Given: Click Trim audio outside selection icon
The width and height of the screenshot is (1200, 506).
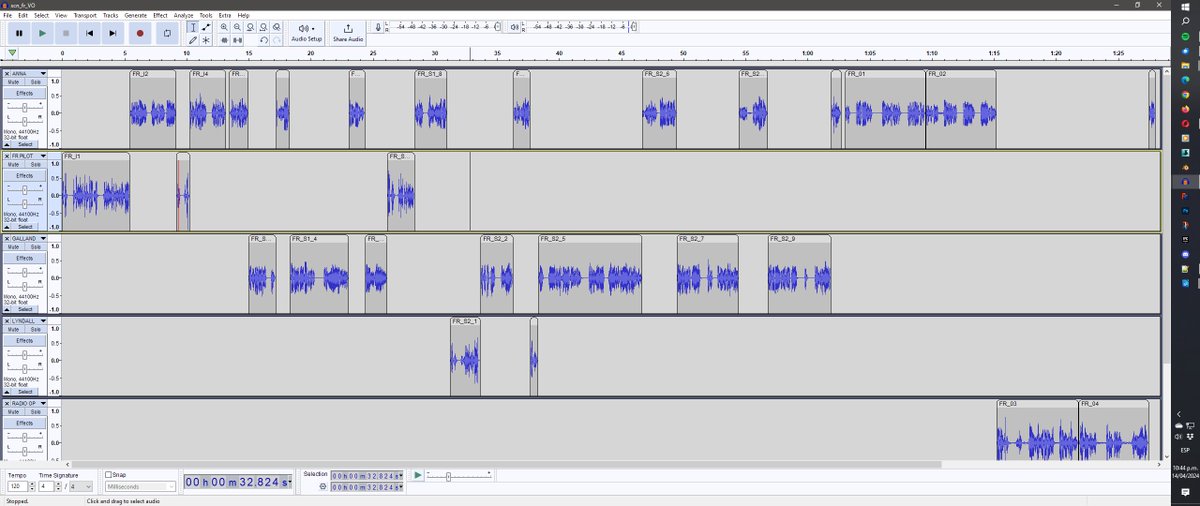Looking at the screenshot, I should (223, 40).
